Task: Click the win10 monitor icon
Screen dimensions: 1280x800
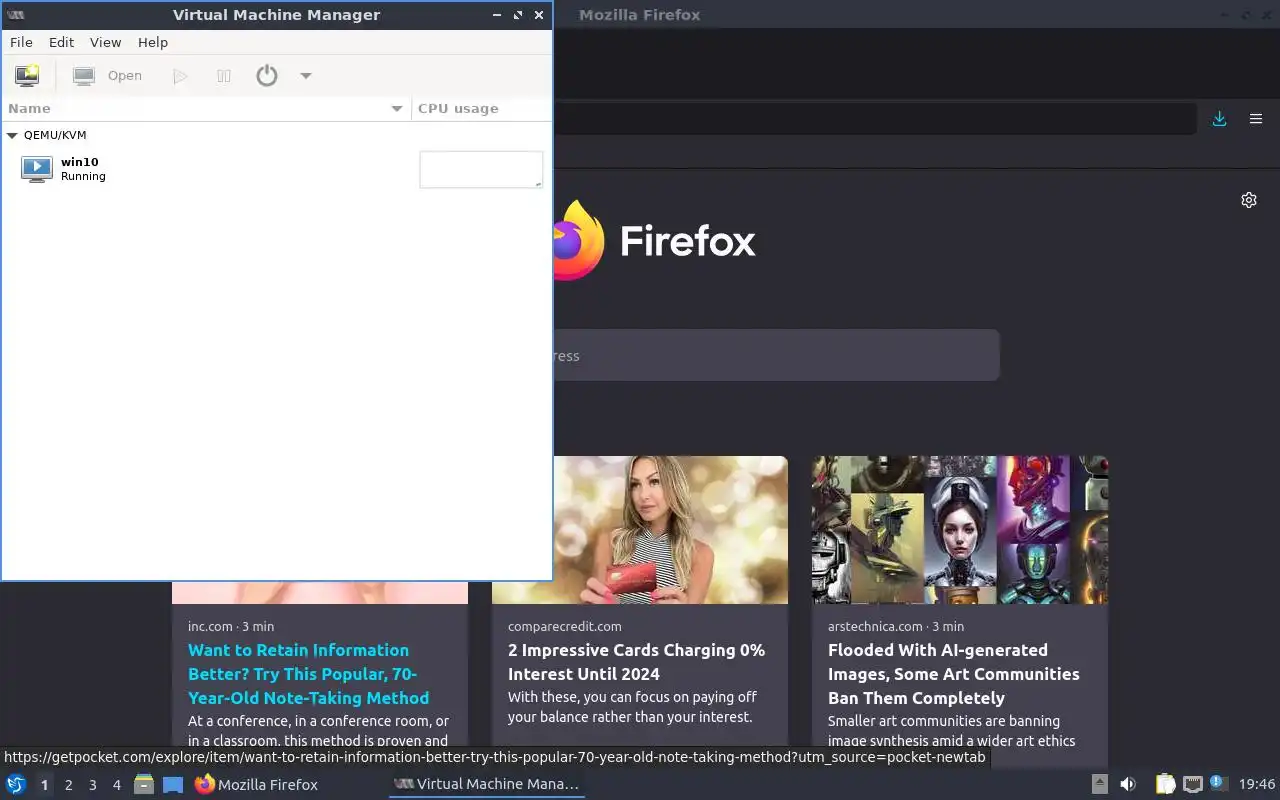Action: (37, 169)
